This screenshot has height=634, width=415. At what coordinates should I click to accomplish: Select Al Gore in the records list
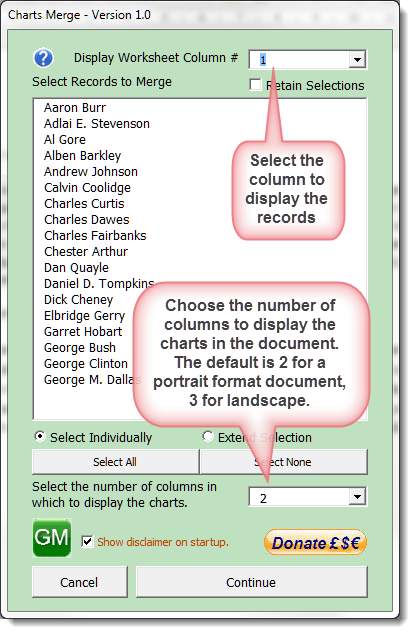(65, 139)
